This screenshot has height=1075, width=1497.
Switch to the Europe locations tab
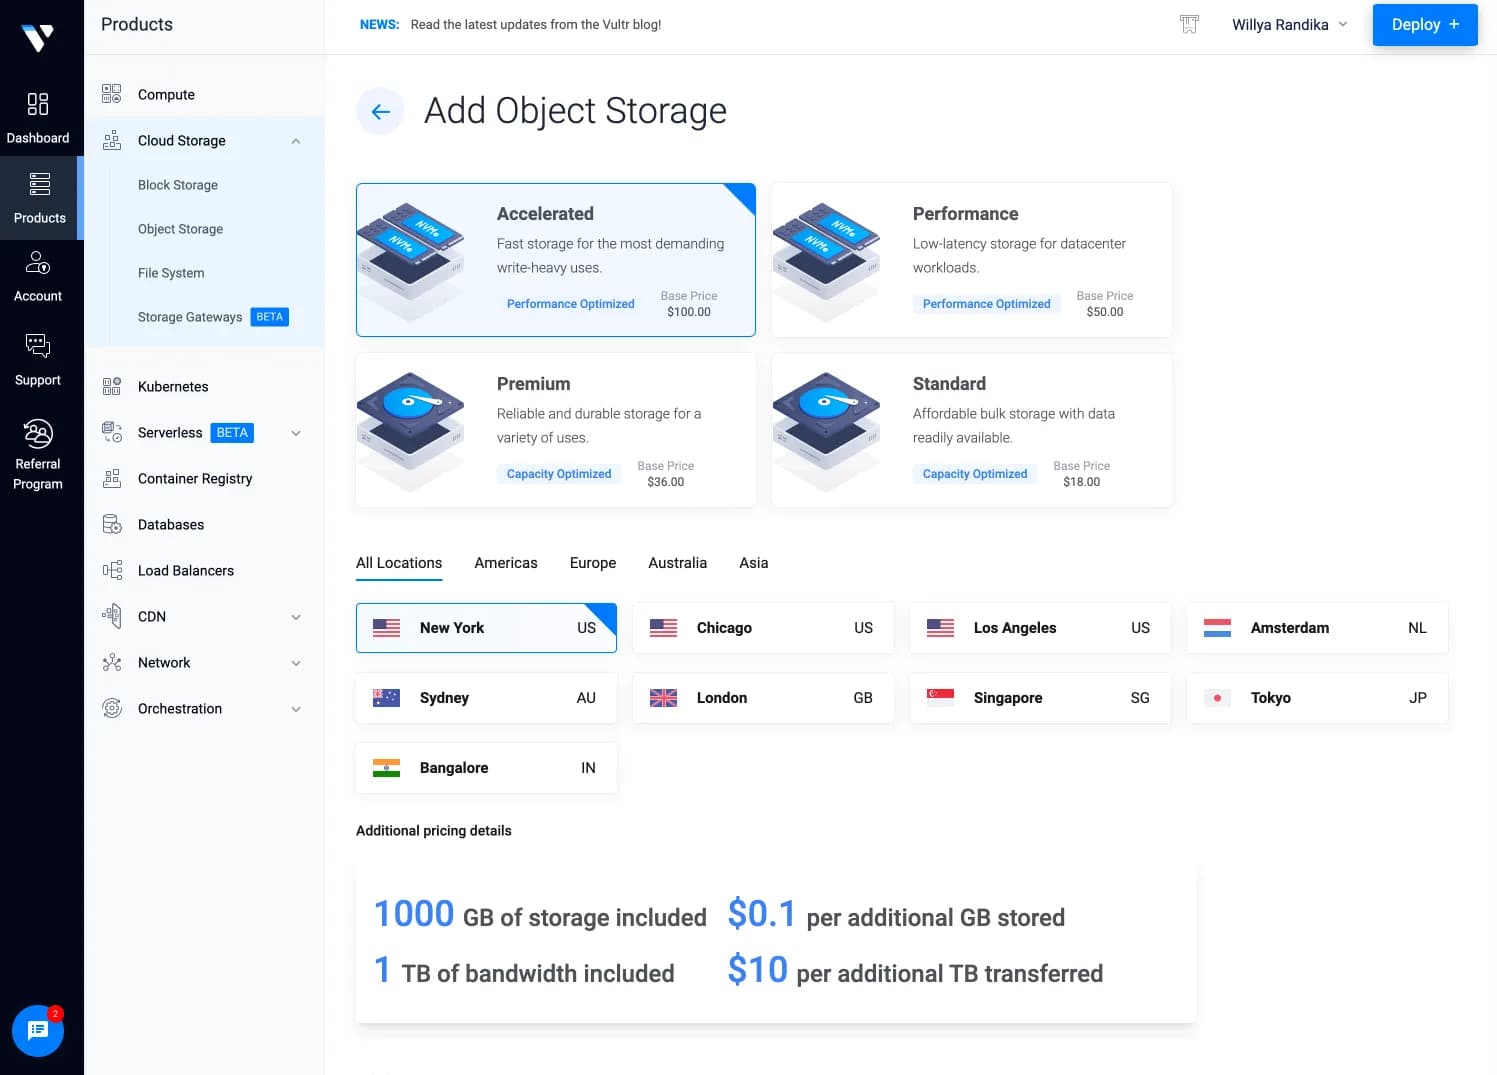pos(593,563)
